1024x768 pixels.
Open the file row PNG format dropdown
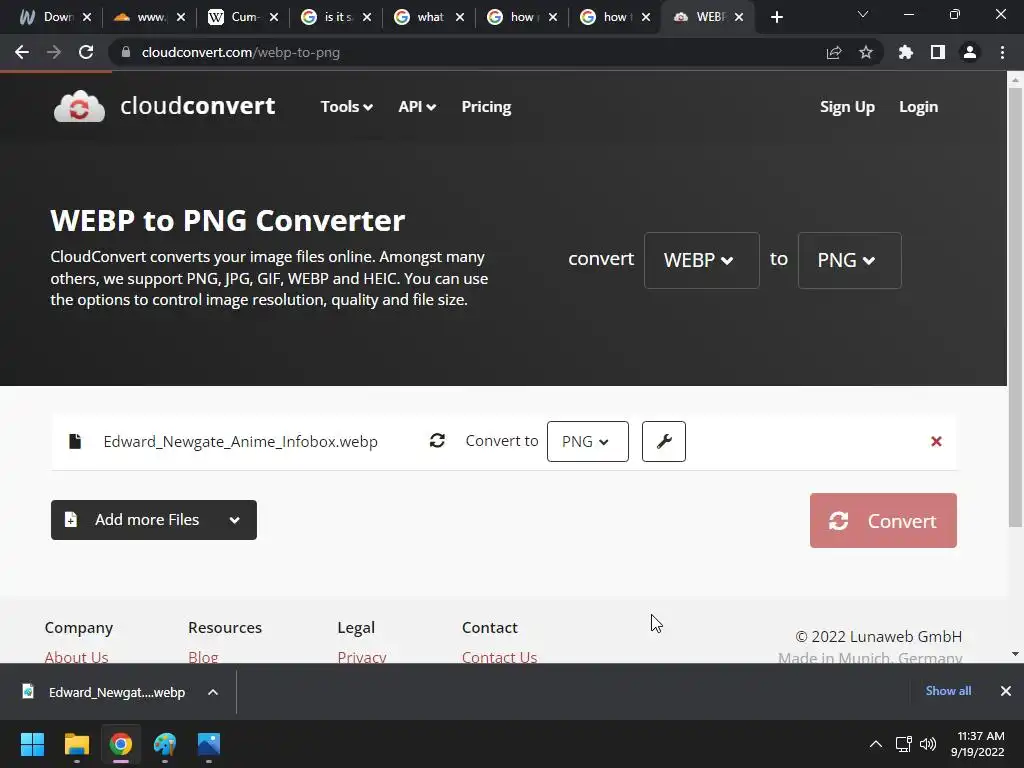pyautogui.click(x=588, y=441)
